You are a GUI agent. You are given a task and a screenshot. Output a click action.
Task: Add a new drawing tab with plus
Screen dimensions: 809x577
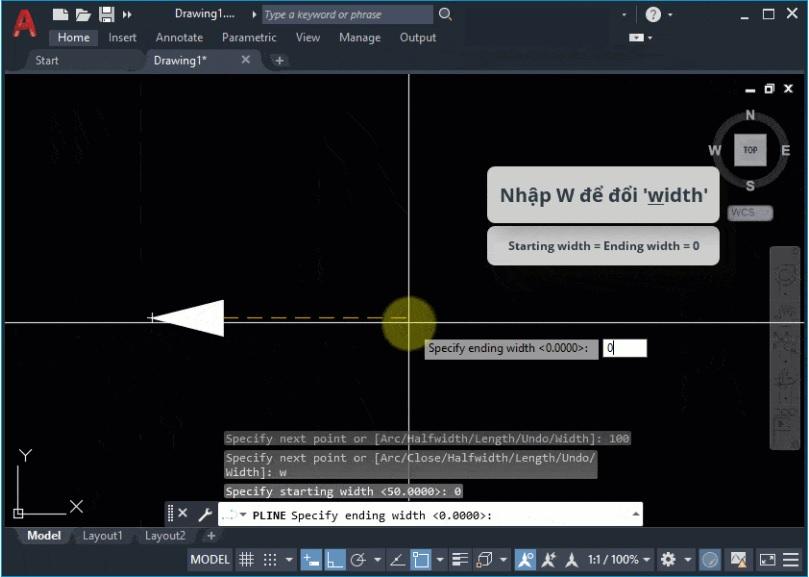pyautogui.click(x=279, y=60)
